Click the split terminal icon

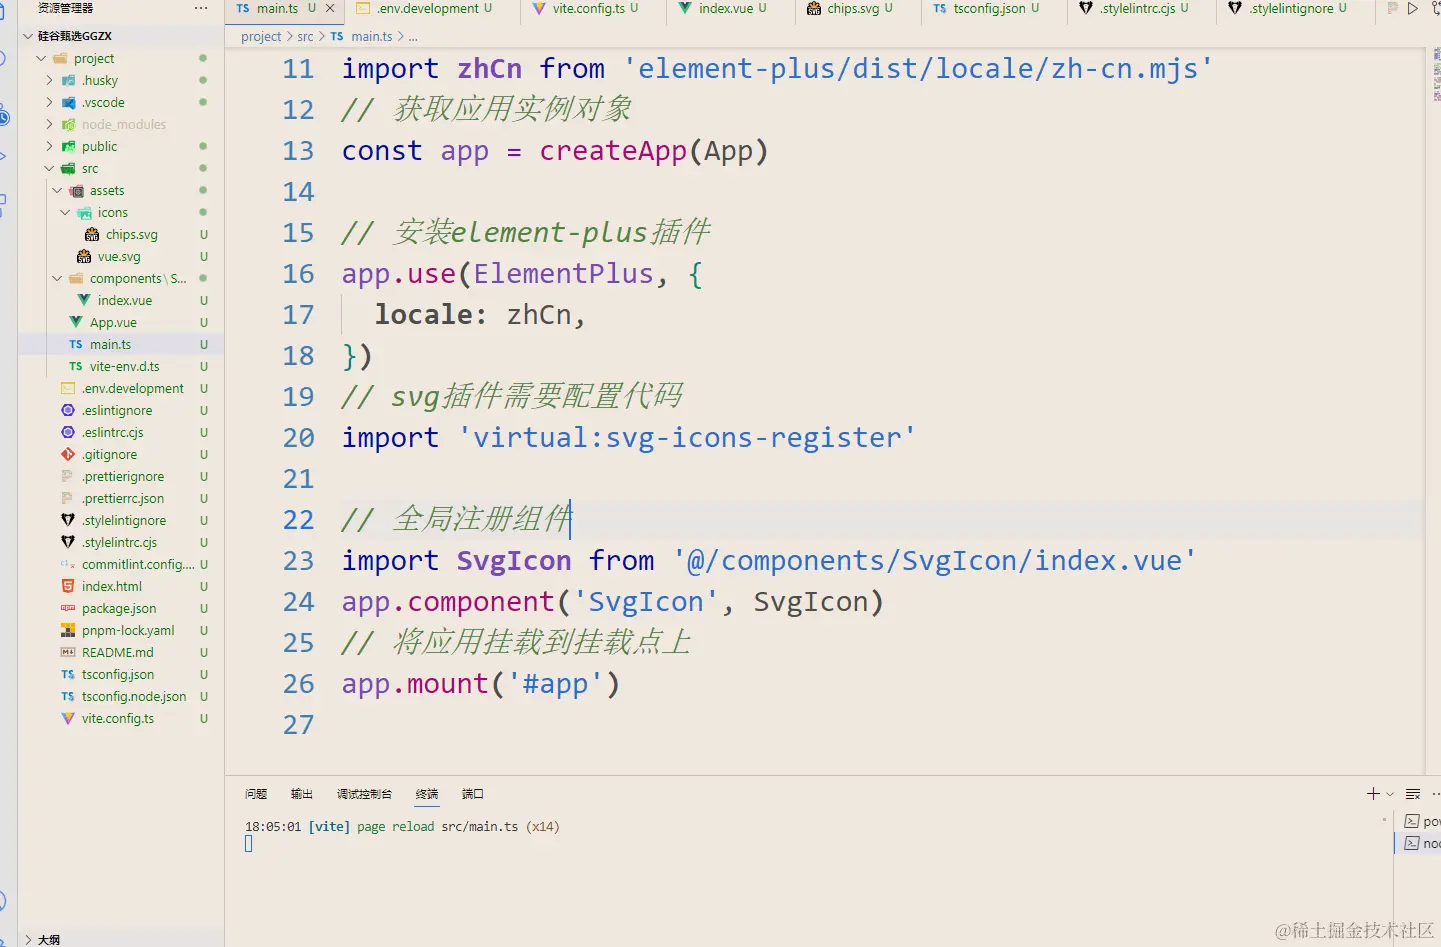[1412, 793]
